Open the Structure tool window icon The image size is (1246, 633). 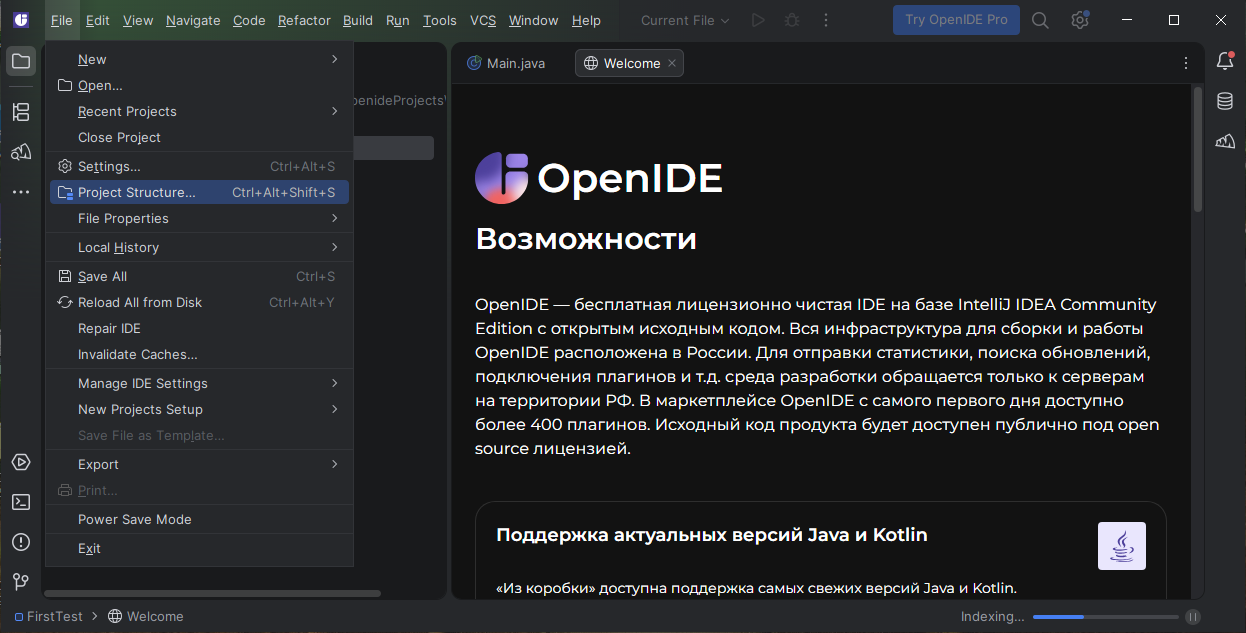click(20, 112)
